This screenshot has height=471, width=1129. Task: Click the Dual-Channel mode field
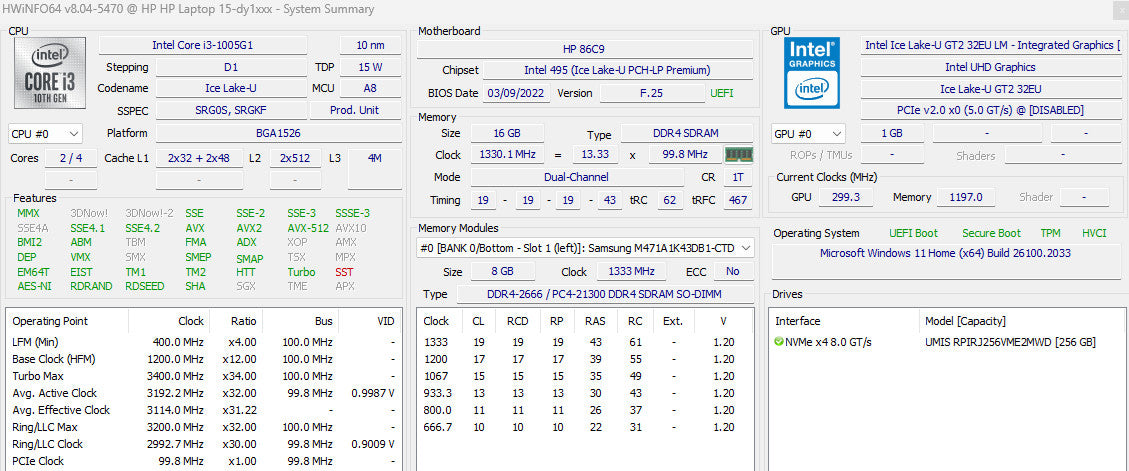pos(577,177)
